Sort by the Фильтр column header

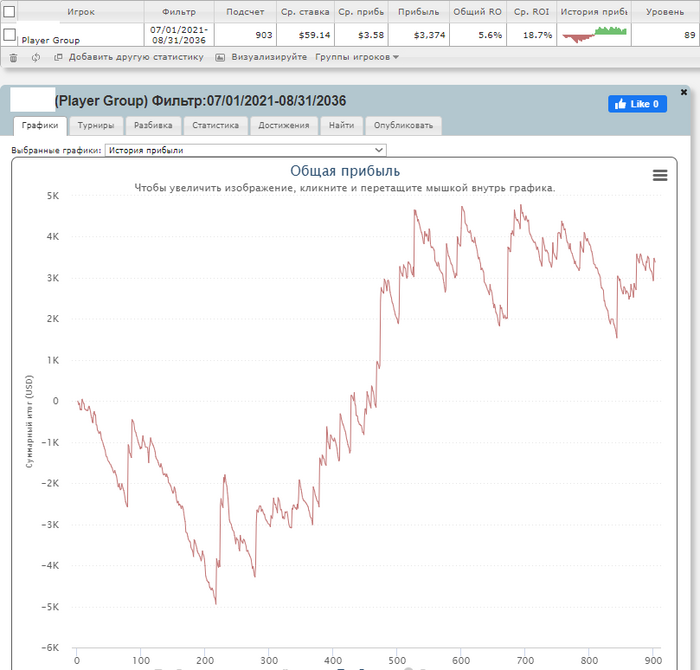click(179, 12)
